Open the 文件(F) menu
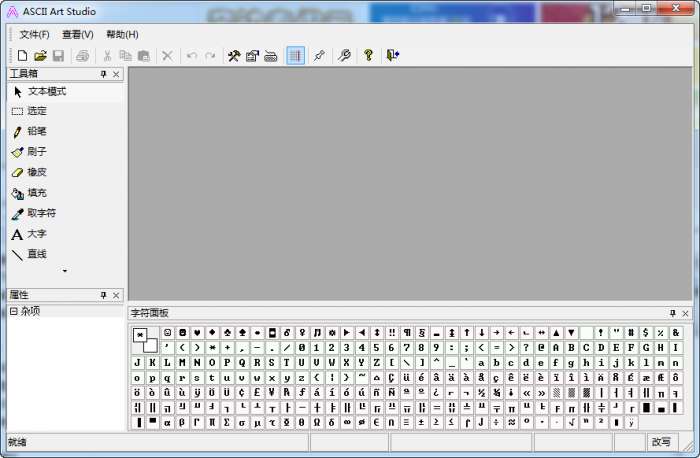The image size is (700, 458). [x=34, y=34]
